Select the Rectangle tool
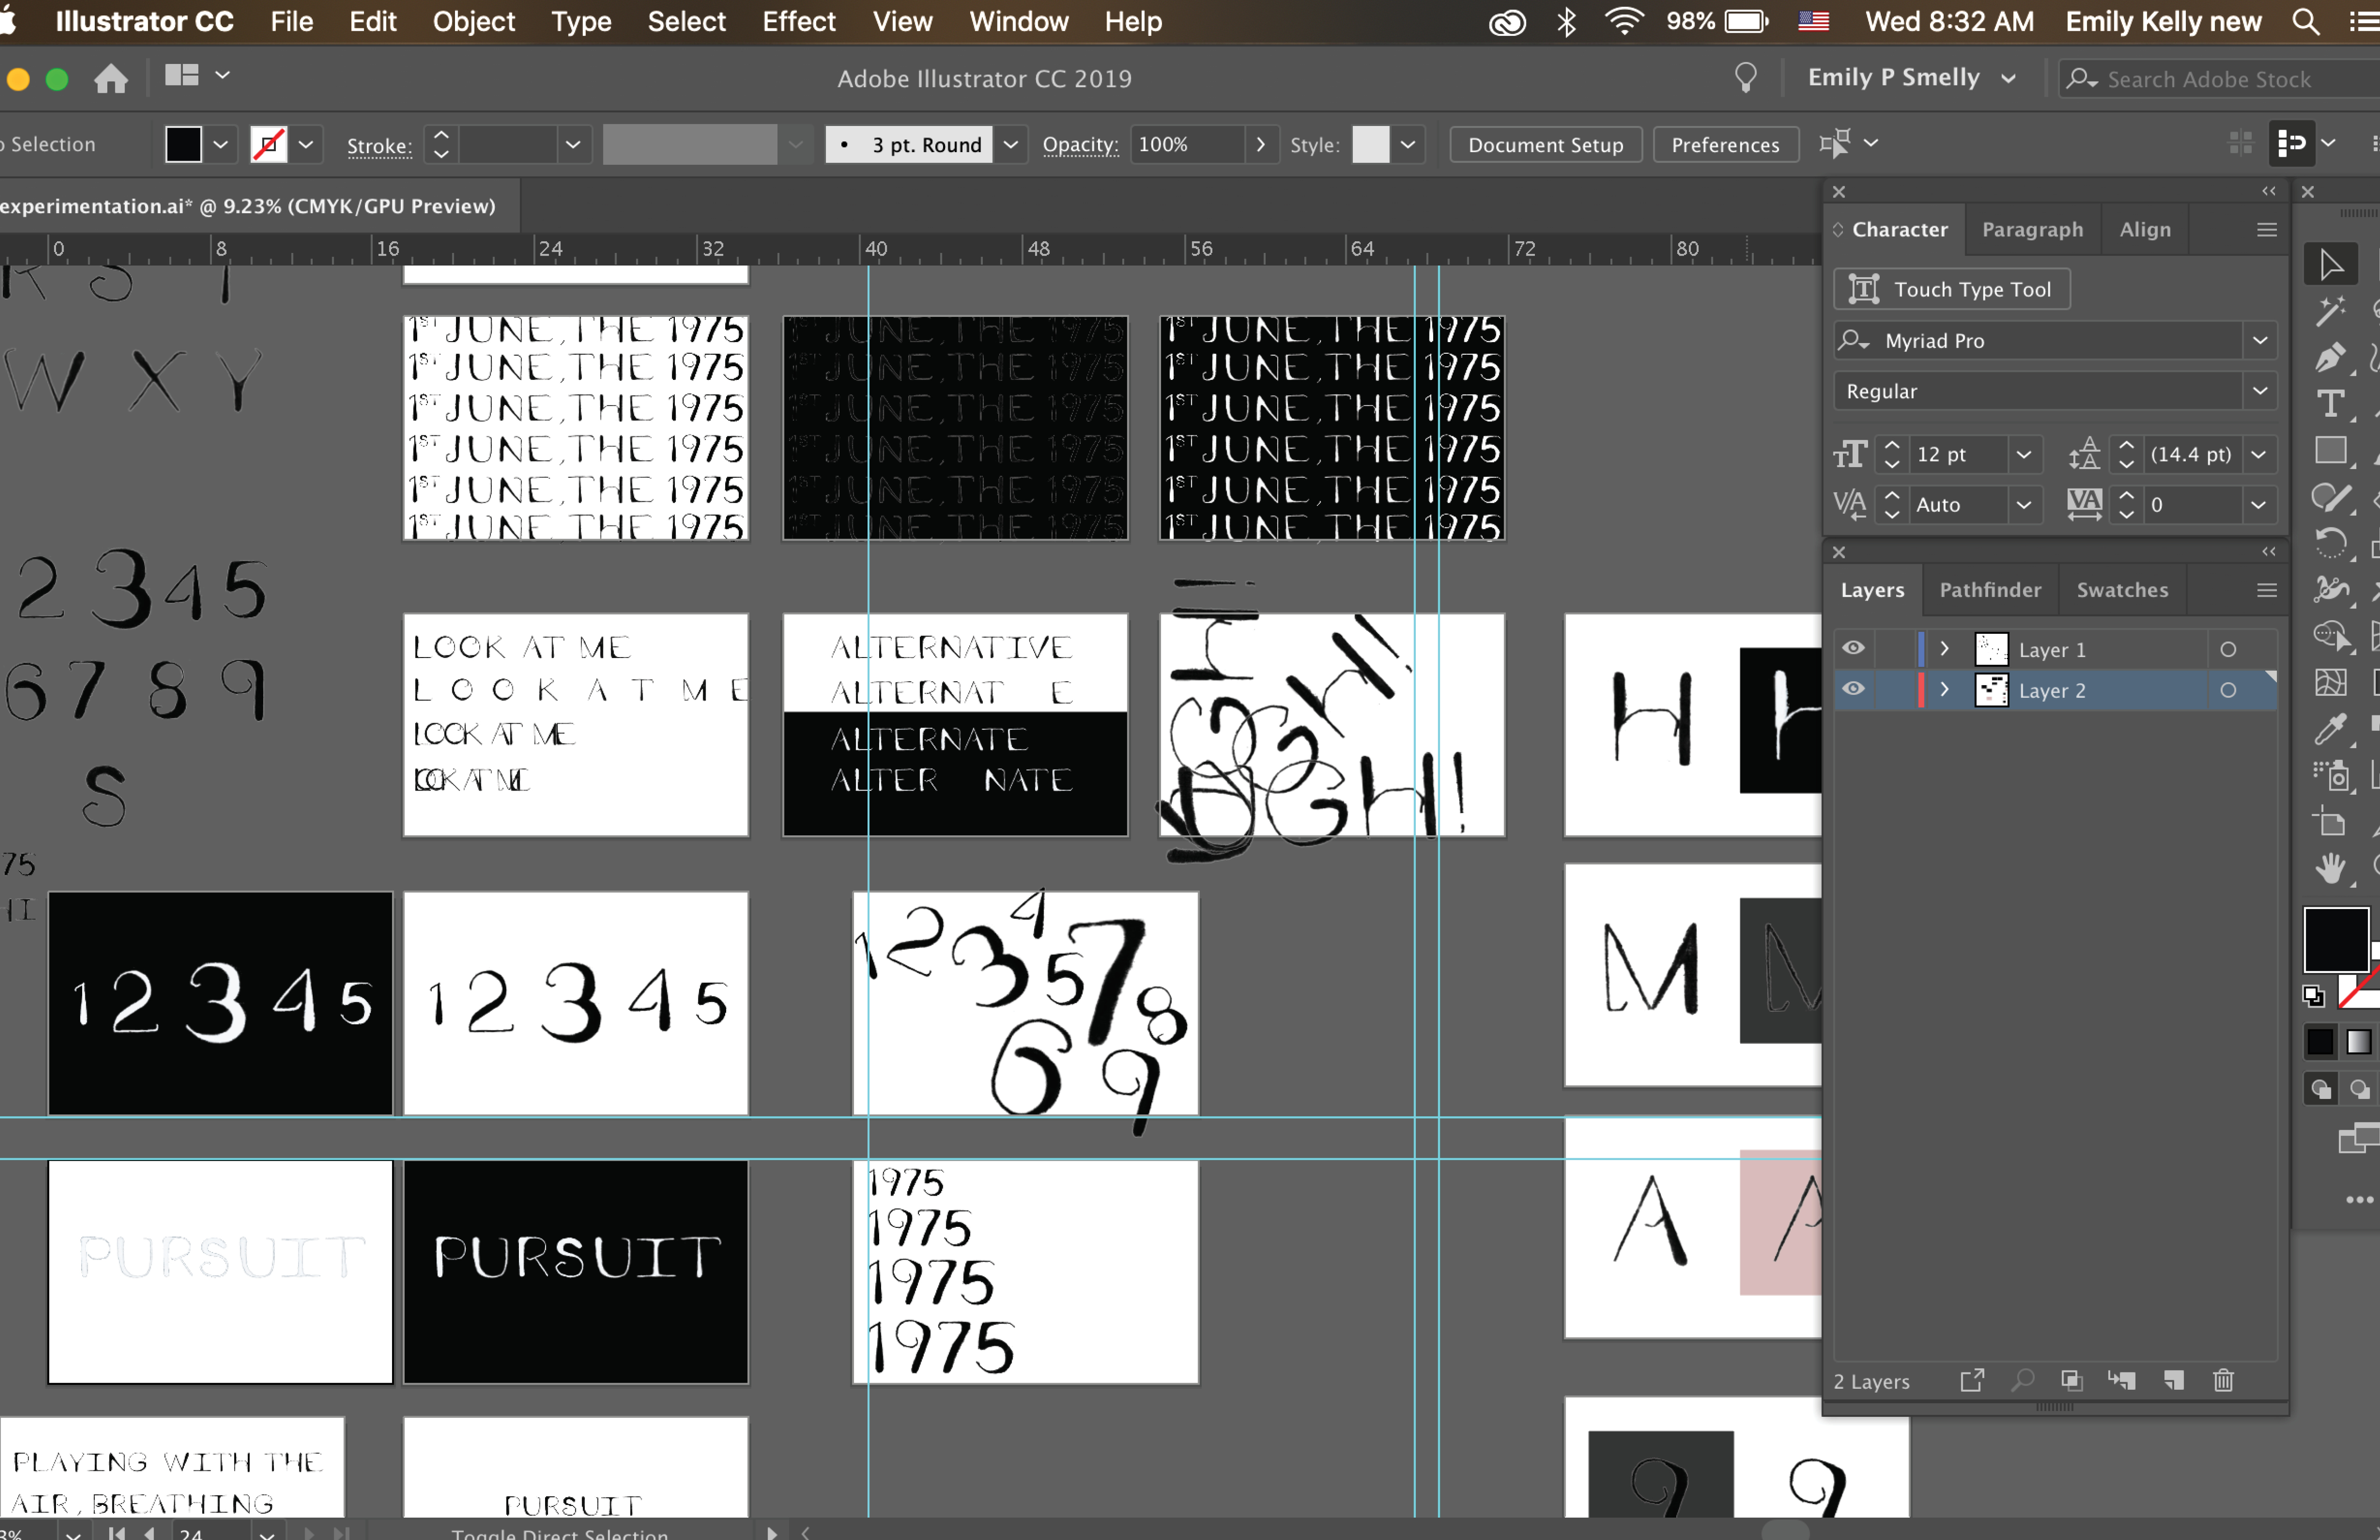This screenshot has width=2380, height=1540. pyautogui.click(x=2331, y=451)
